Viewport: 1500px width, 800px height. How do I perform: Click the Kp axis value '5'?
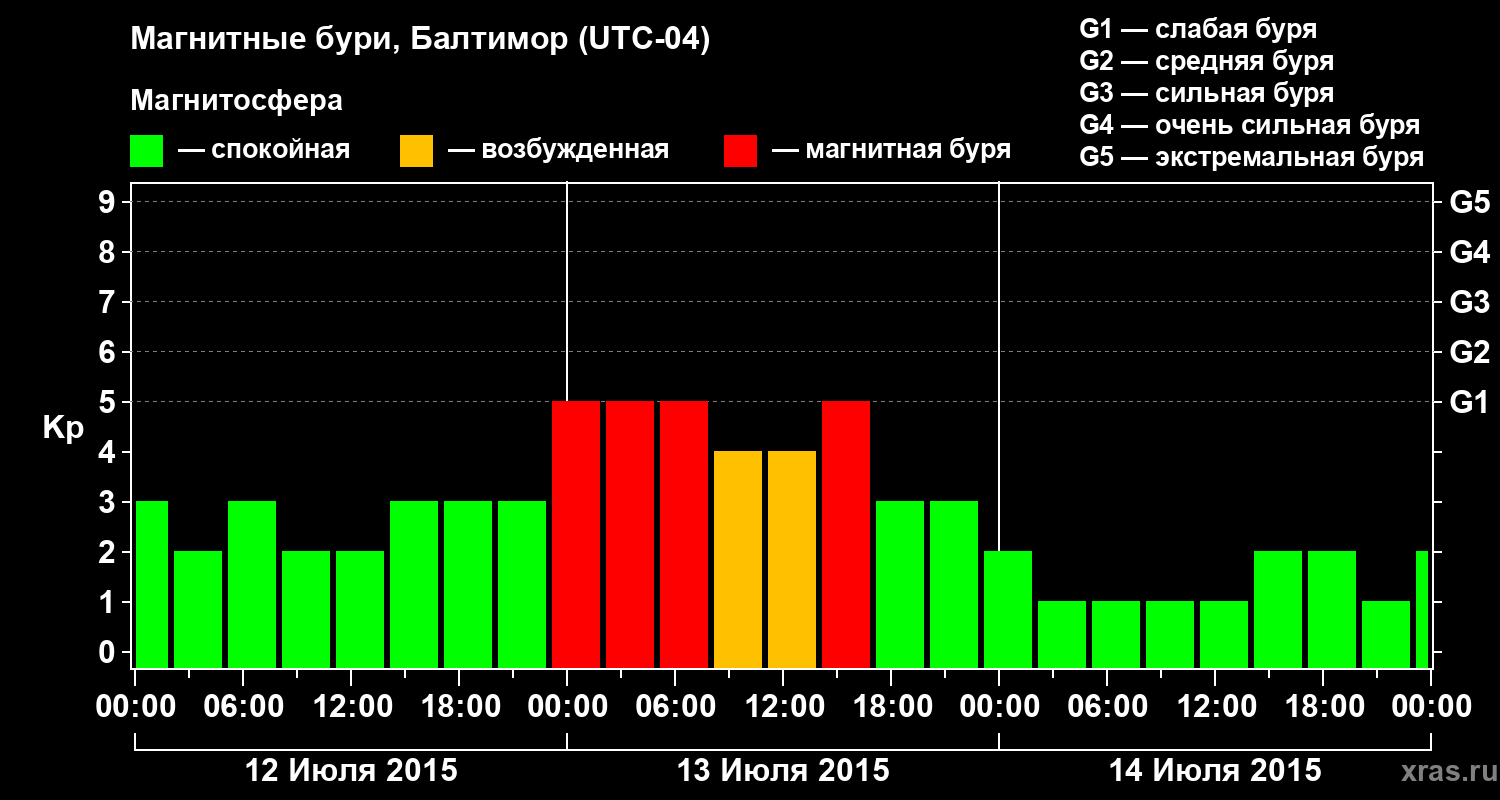coord(109,402)
